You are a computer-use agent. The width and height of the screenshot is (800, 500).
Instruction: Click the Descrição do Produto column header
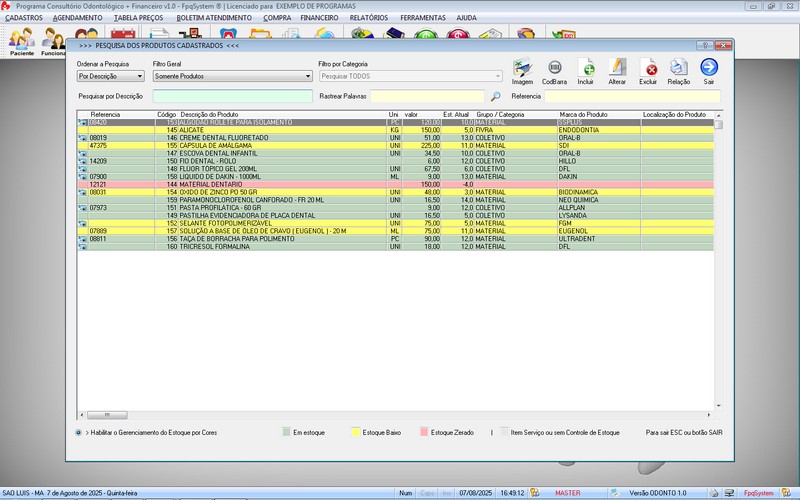(x=209, y=115)
